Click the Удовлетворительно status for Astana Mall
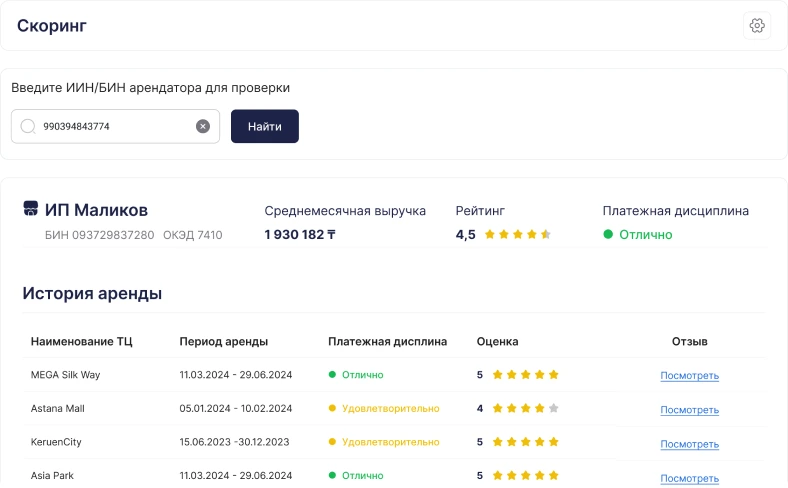This screenshot has height=488, width=788. pyautogui.click(x=390, y=409)
